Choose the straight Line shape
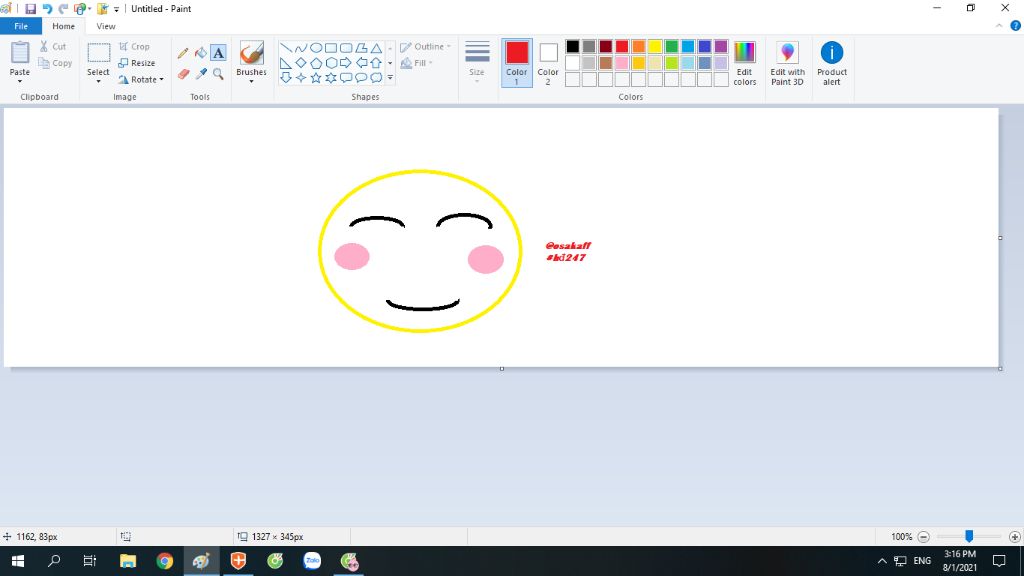1024x576 pixels. click(x=286, y=48)
